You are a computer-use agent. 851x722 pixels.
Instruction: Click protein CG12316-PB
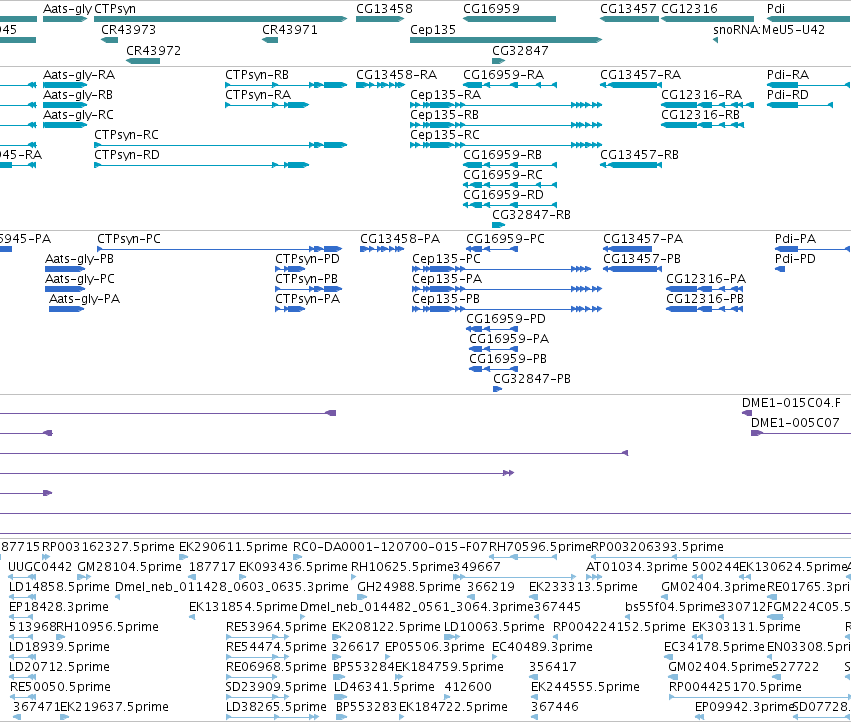[x=704, y=309]
